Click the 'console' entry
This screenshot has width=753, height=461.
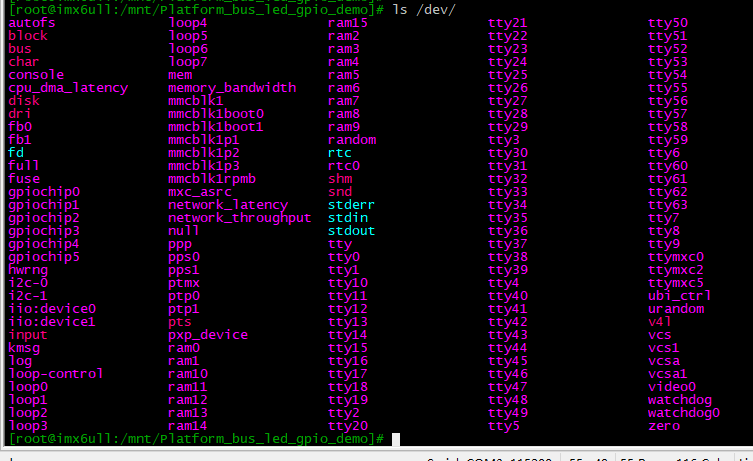point(36,75)
